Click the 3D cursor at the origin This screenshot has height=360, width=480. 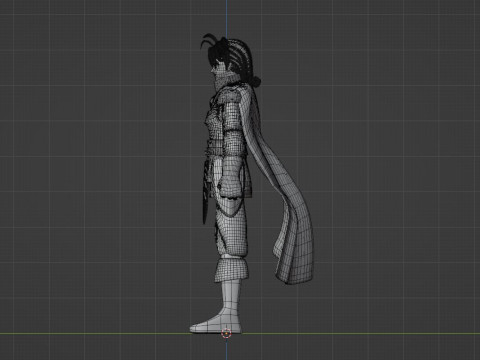point(226,333)
